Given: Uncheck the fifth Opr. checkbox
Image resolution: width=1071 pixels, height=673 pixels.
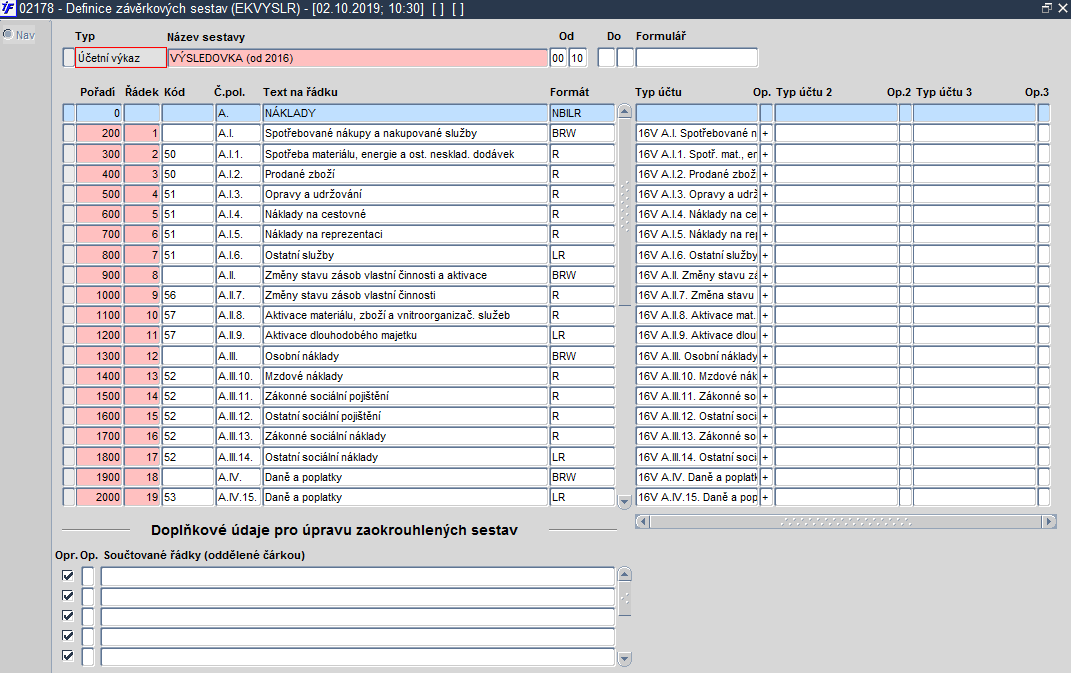Looking at the screenshot, I should (x=68, y=656).
